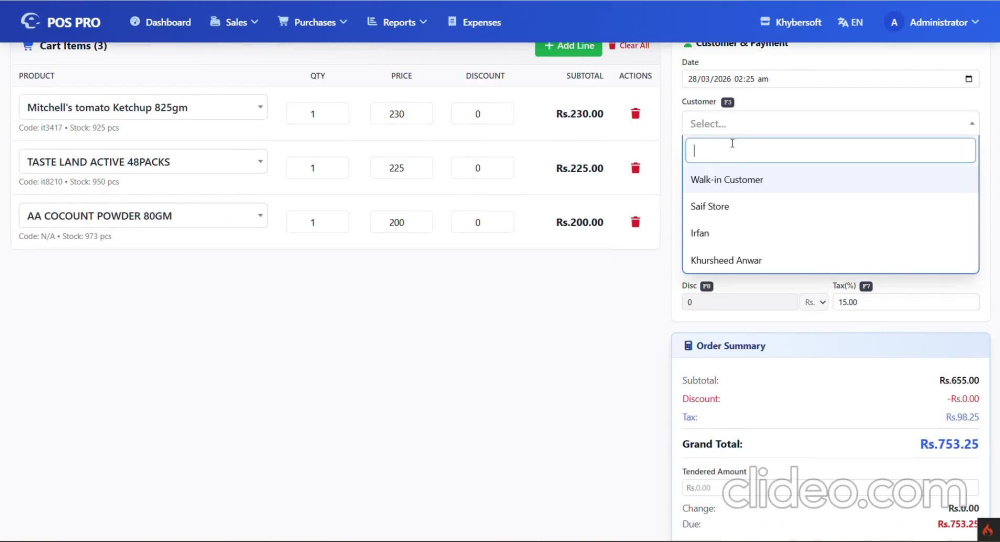This screenshot has width=1000, height=542.
Task: Open product dropdown for TASTE LAND ACTIVE
Action: (143, 161)
